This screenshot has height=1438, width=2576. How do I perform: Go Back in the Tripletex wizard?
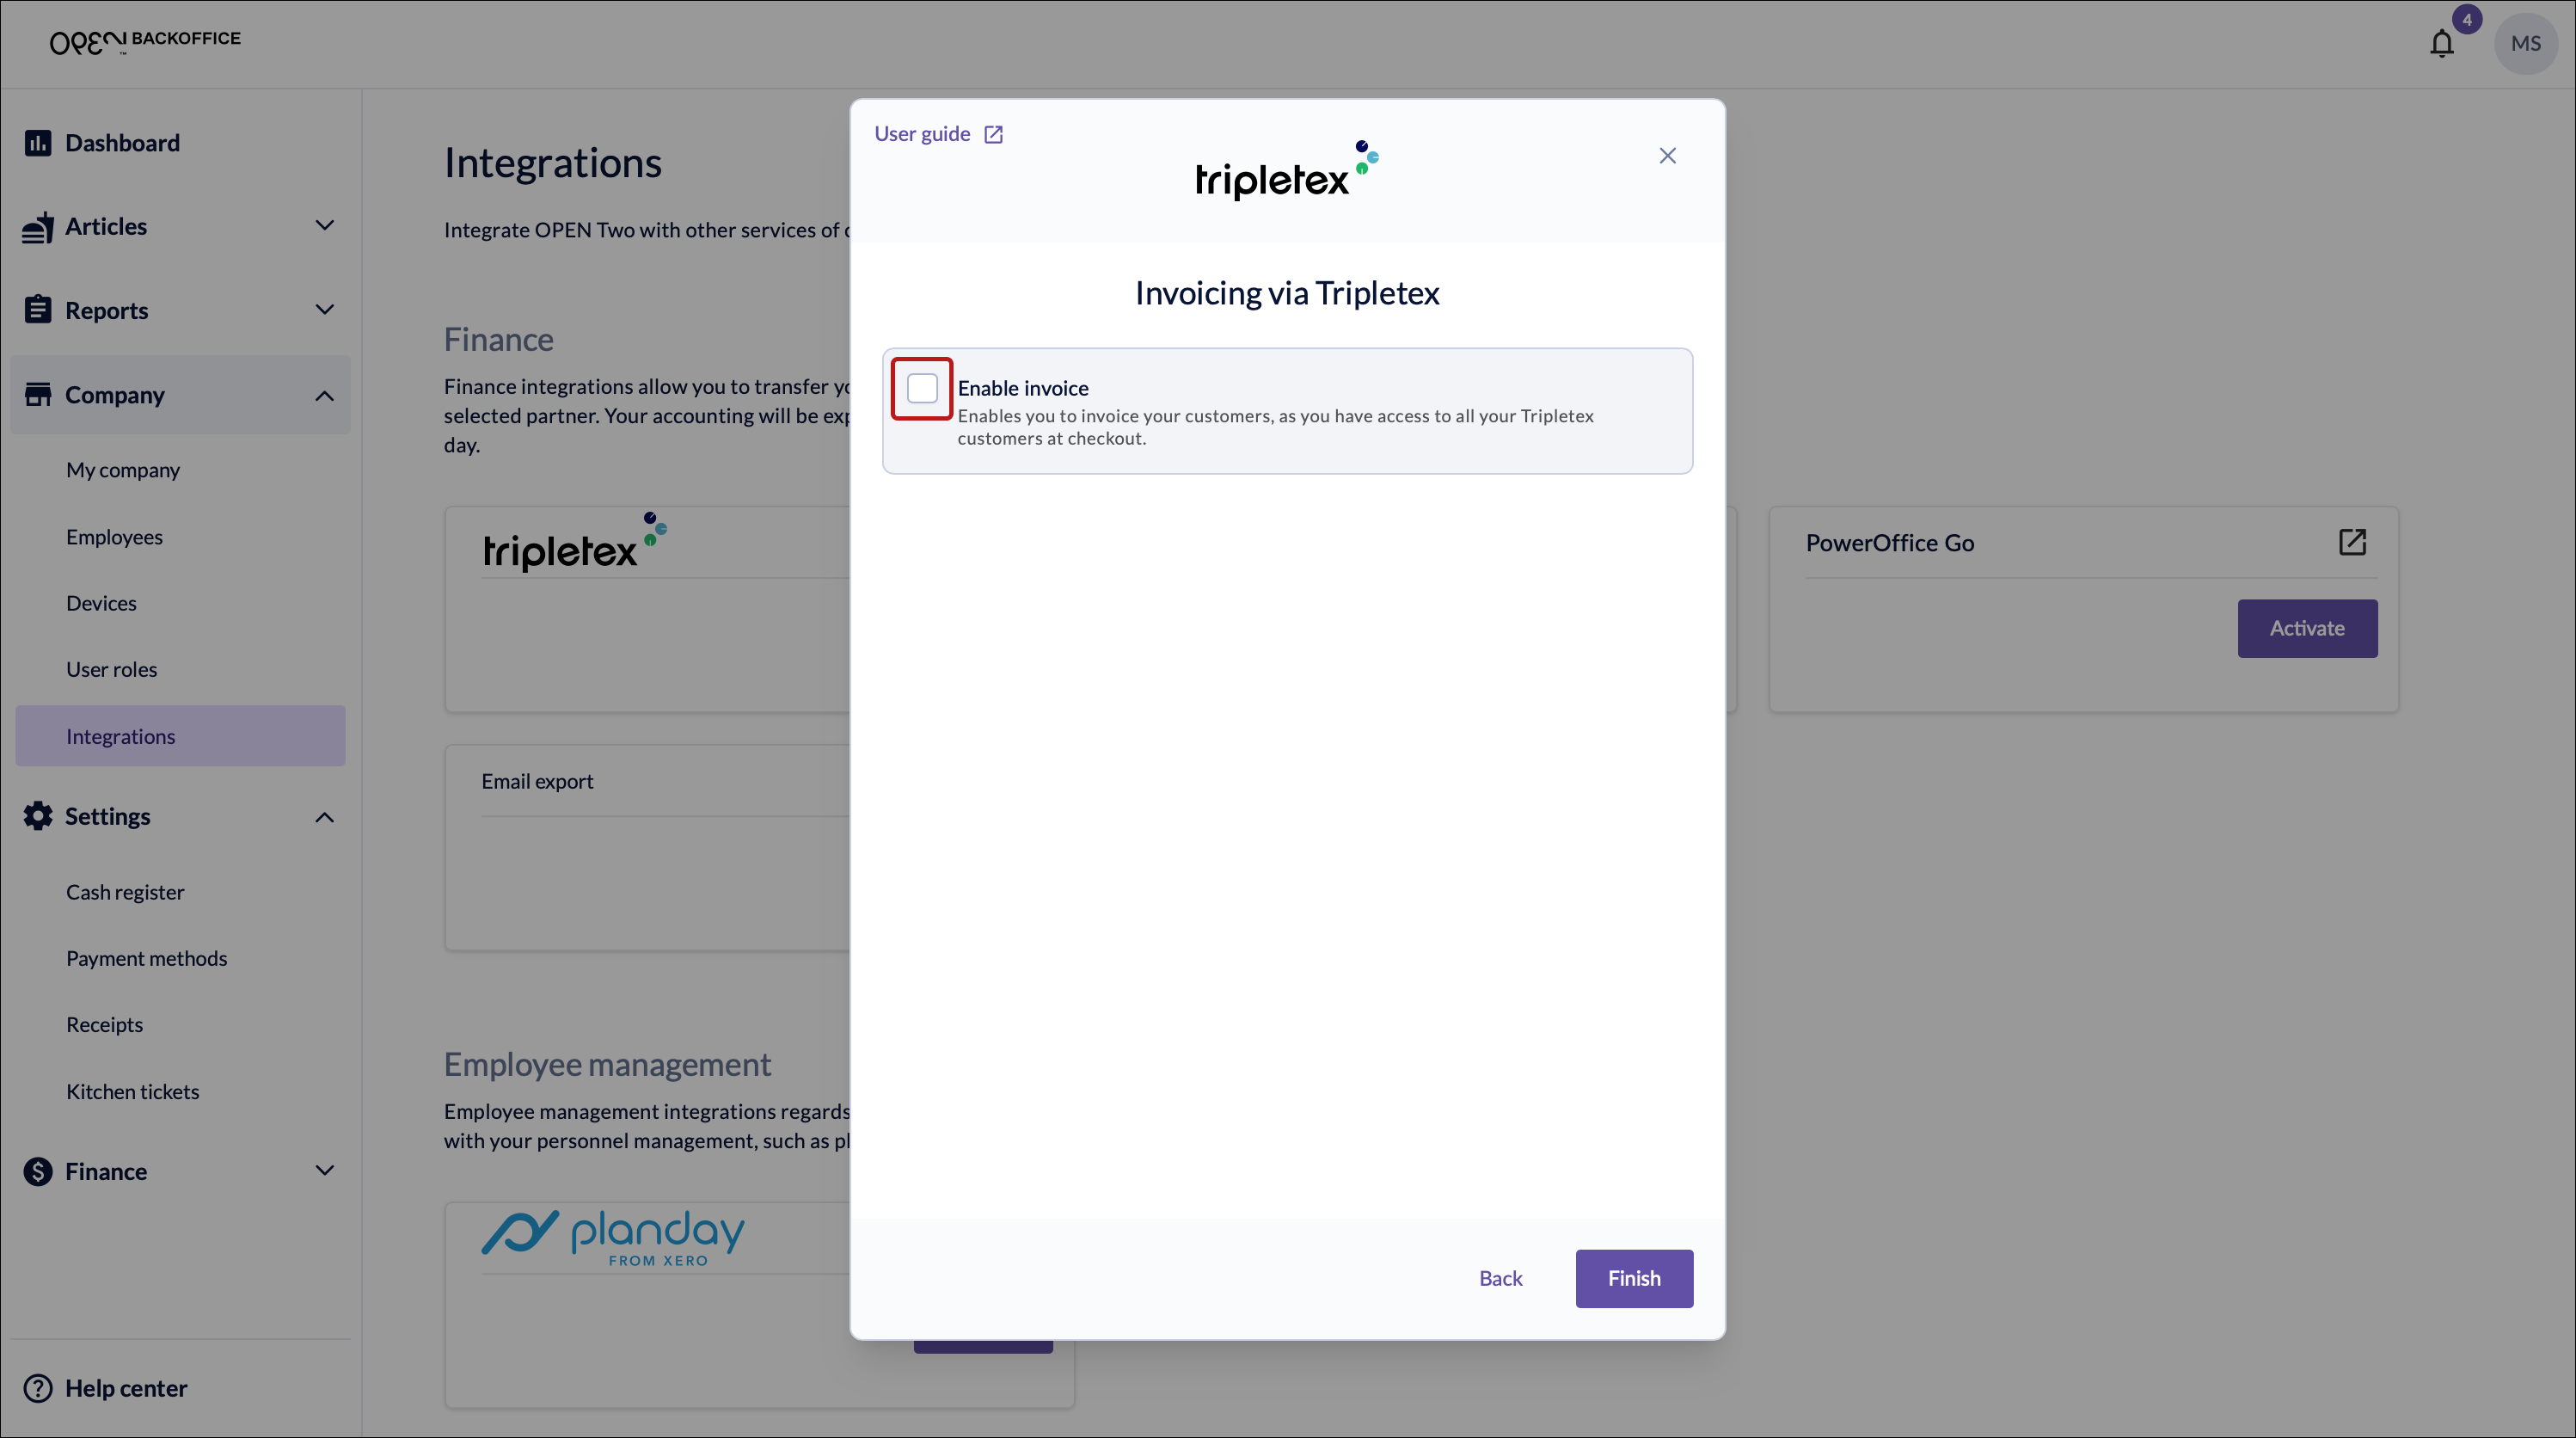[1500, 1278]
